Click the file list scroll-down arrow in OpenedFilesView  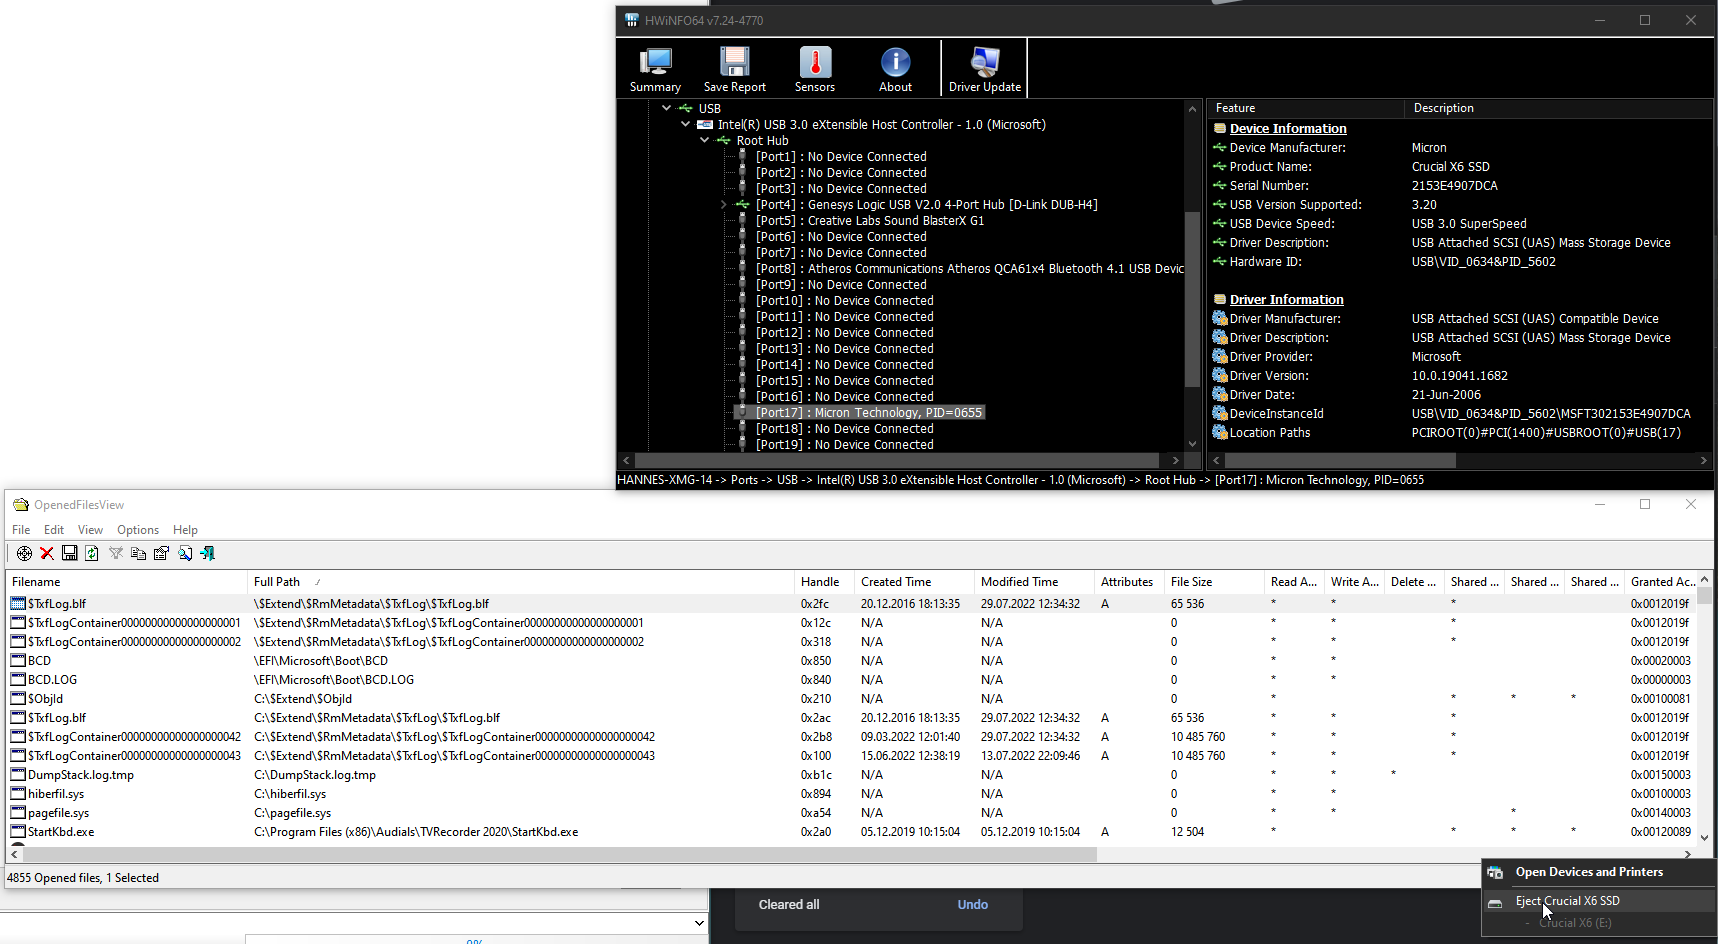(x=1705, y=838)
